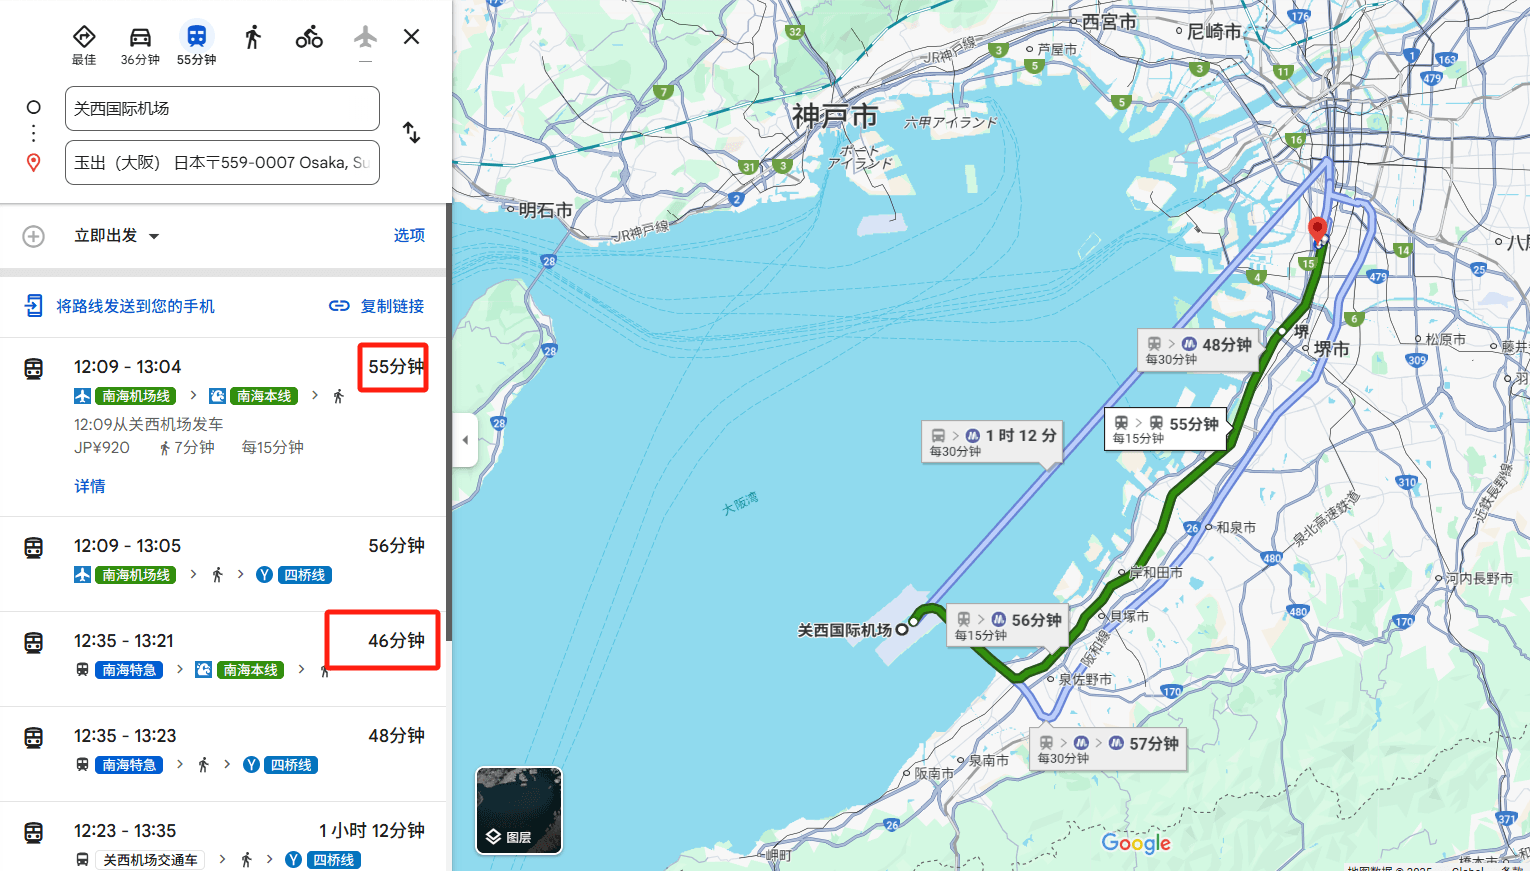Click the 堺市 city label on map
The height and width of the screenshot is (871, 1530).
coord(1332,349)
